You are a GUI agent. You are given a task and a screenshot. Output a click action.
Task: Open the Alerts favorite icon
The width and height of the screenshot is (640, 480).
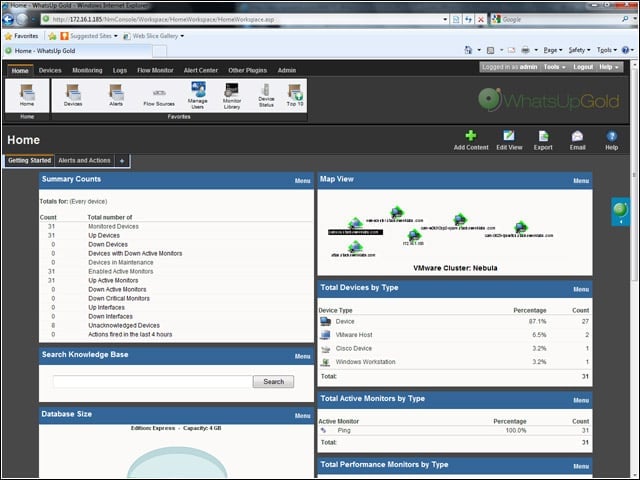(x=116, y=95)
